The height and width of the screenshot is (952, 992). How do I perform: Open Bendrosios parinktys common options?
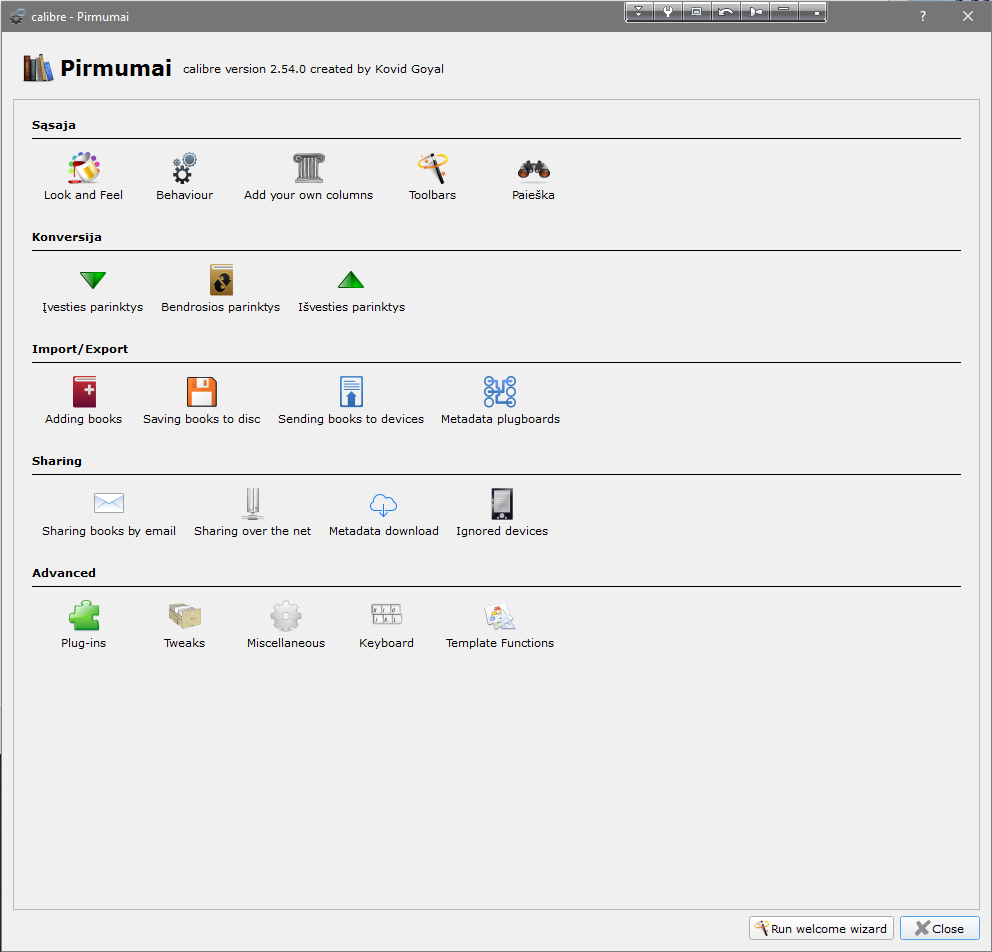(x=221, y=288)
